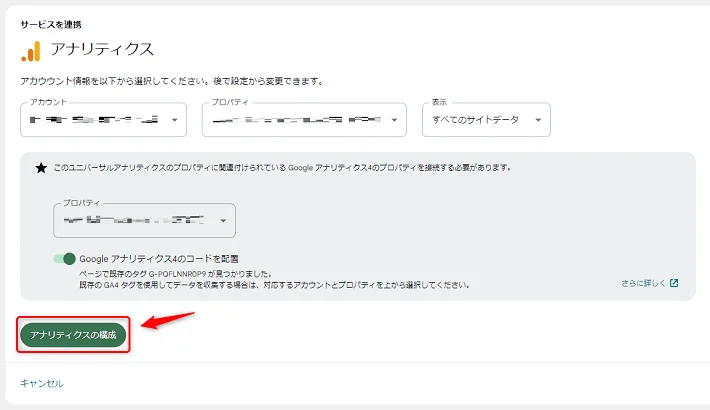
Task: Click the Google Analytics bar chart logo
Action: click(31, 50)
